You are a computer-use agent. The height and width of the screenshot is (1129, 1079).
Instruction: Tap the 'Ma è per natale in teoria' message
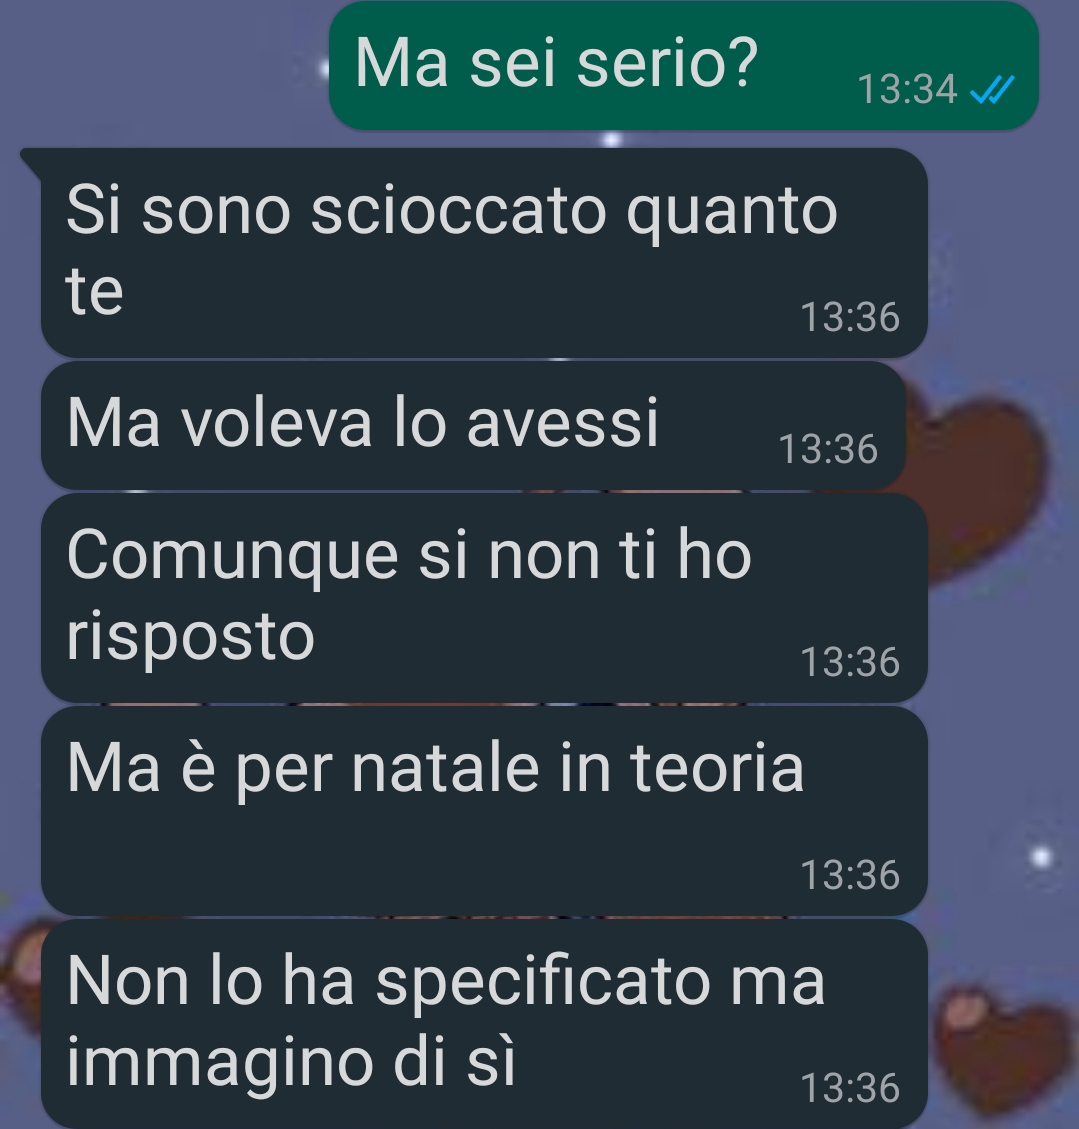tap(484, 811)
